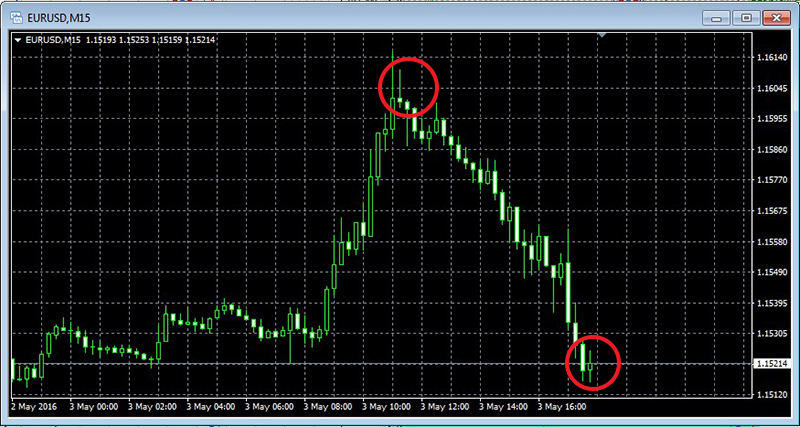Click the EURUSD,M15 window title text
This screenshot has height=427, width=800.
(x=57, y=18)
